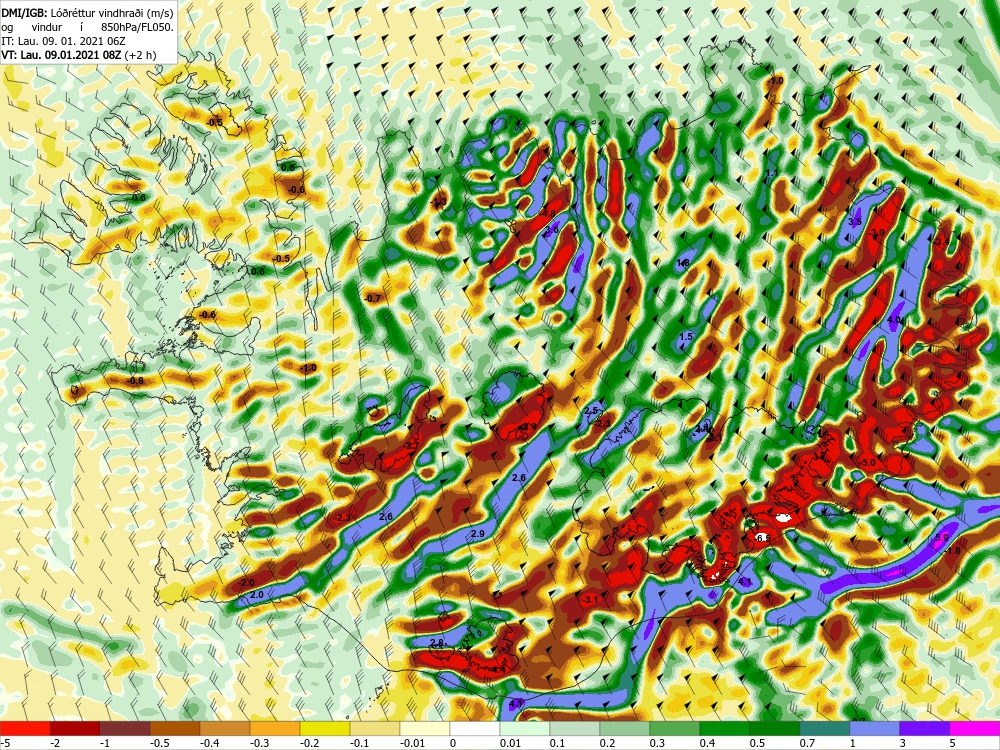Select the '2.0' value on the blue band
The width and height of the screenshot is (1000, 750).
click(256, 594)
